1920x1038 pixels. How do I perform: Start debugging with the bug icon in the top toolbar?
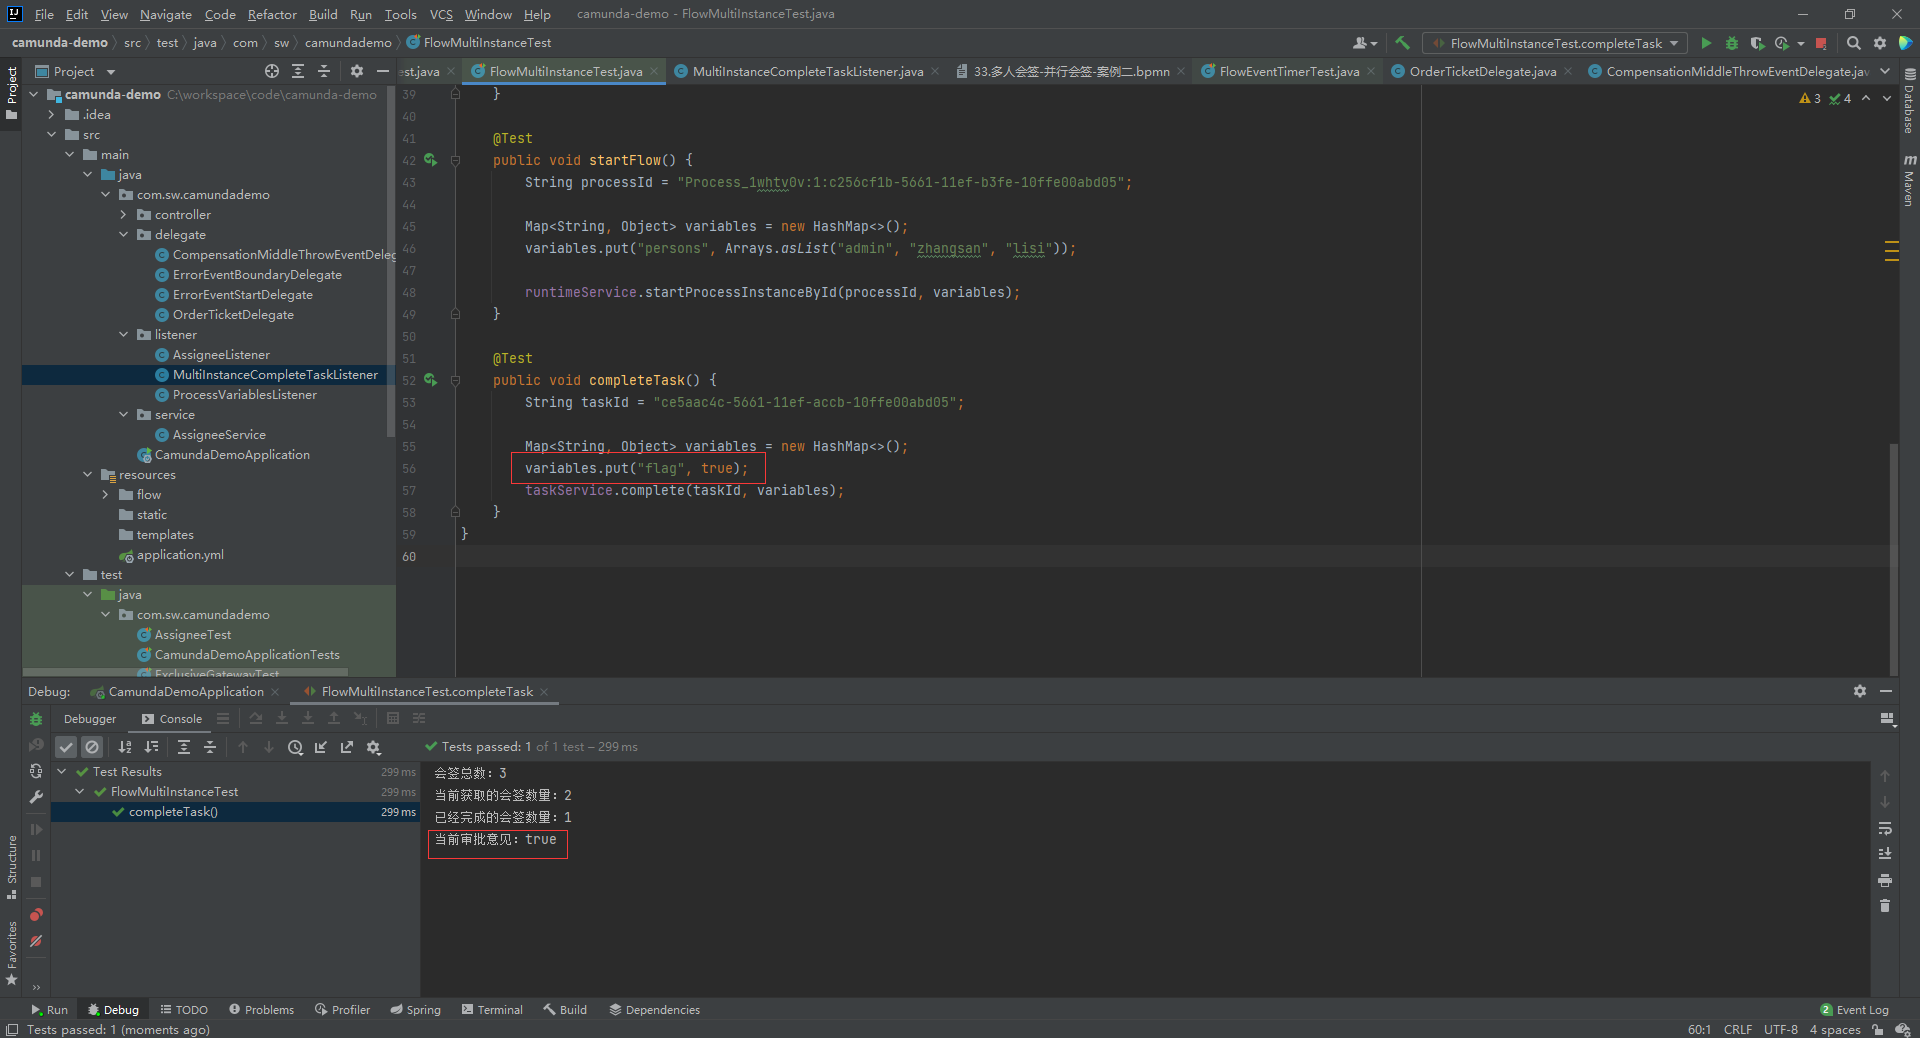[1732, 43]
